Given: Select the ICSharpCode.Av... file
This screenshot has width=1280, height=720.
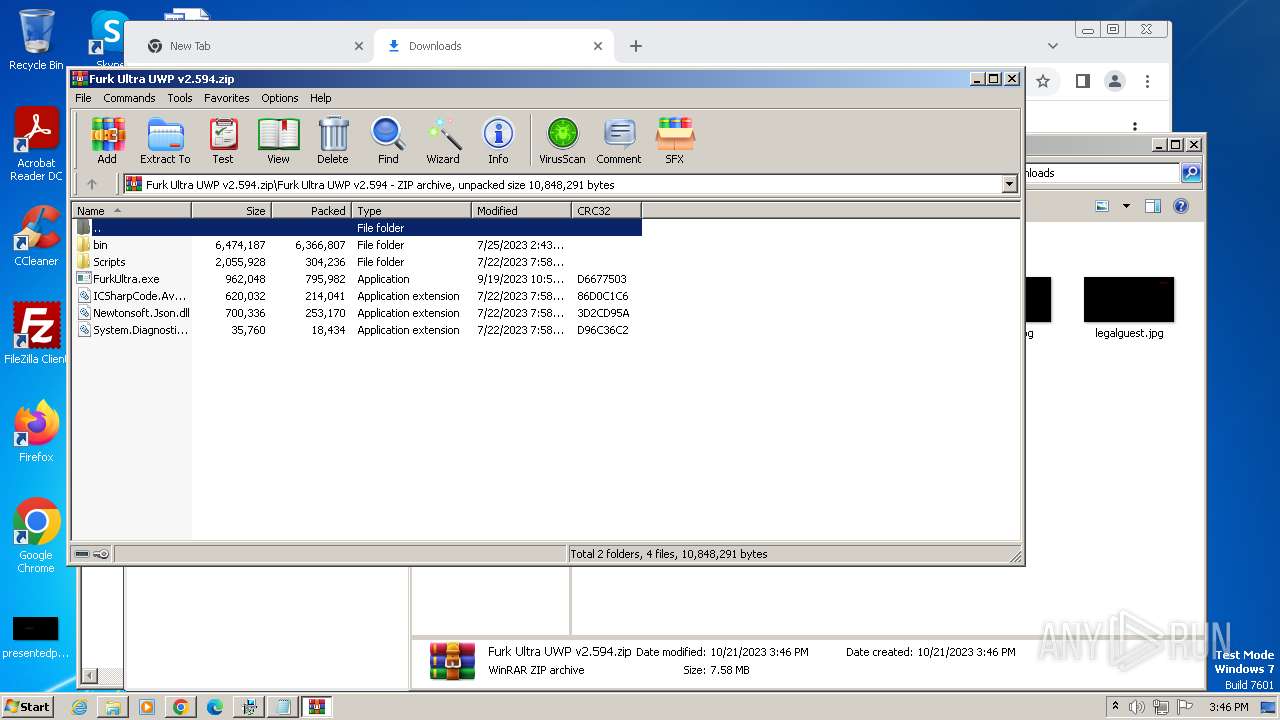Looking at the screenshot, I should point(358,296).
